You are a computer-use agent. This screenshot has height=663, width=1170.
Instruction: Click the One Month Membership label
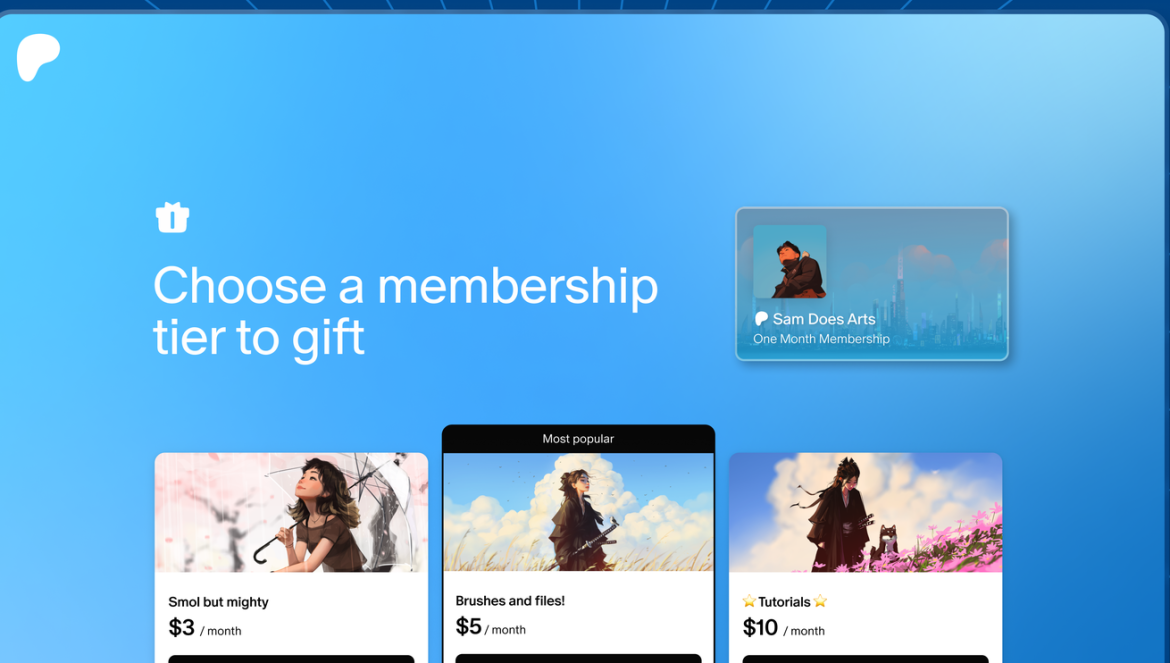(x=821, y=339)
